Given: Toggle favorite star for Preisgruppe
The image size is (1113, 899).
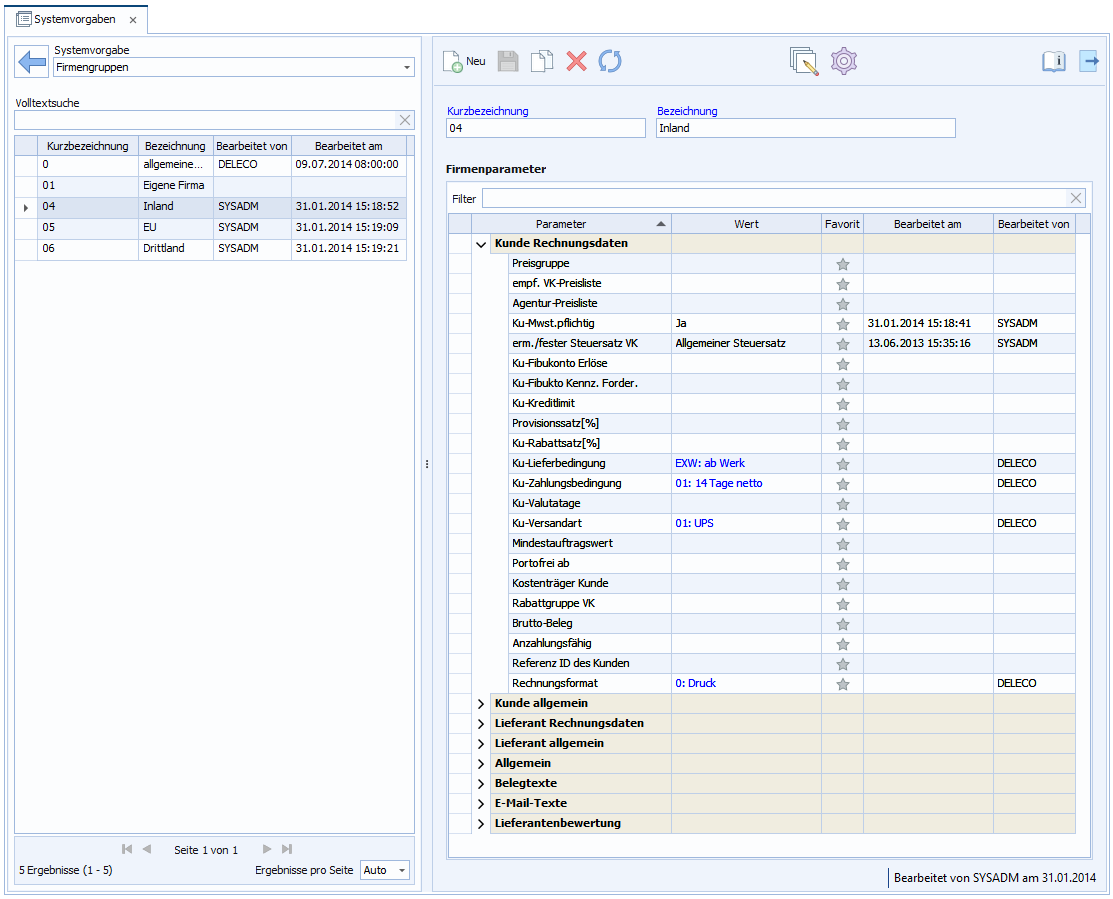Looking at the screenshot, I should point(842,264).
